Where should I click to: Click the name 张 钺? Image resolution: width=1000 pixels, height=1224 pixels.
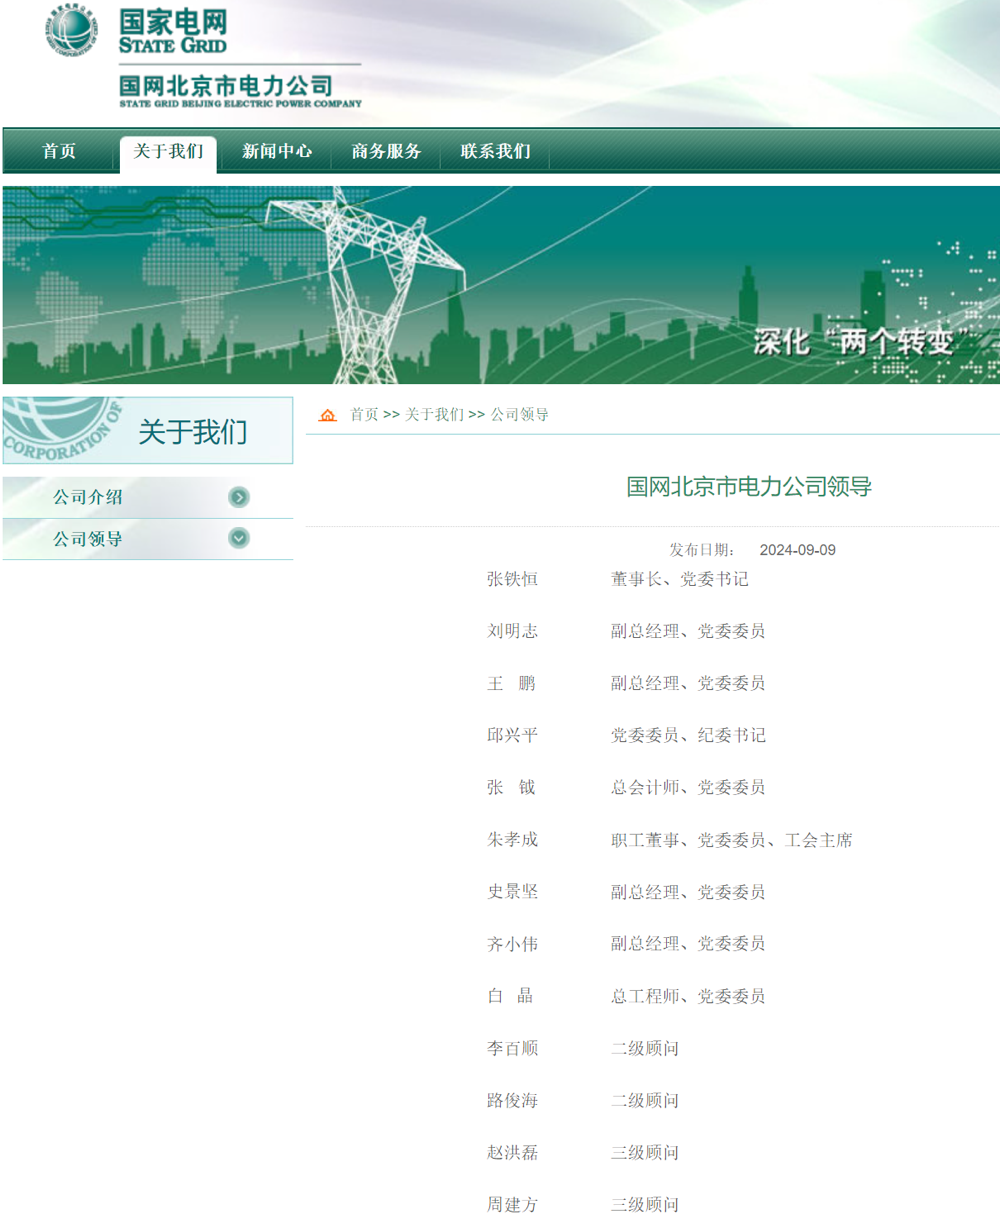point(511,787)
